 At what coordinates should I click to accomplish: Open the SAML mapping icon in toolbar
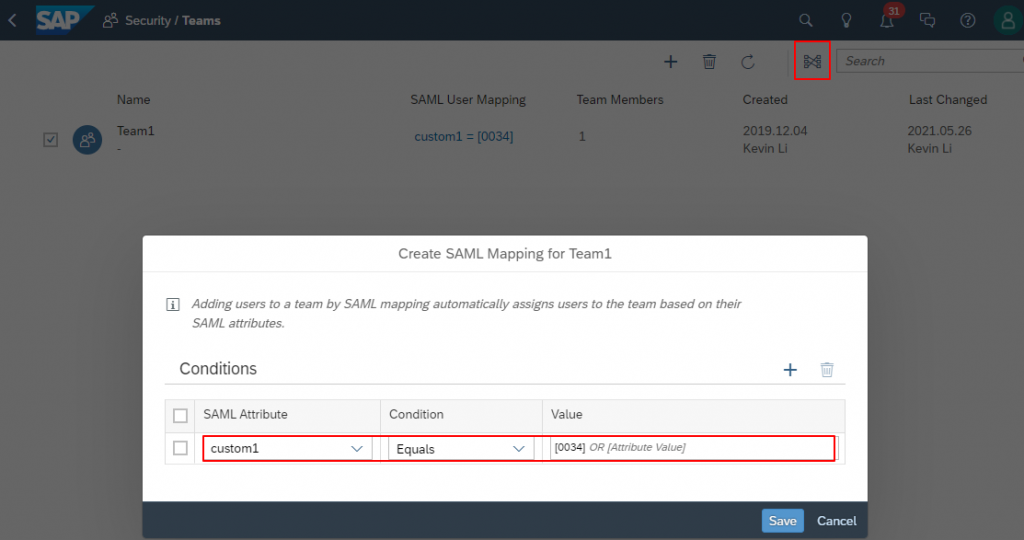click(x=812, y=61)
